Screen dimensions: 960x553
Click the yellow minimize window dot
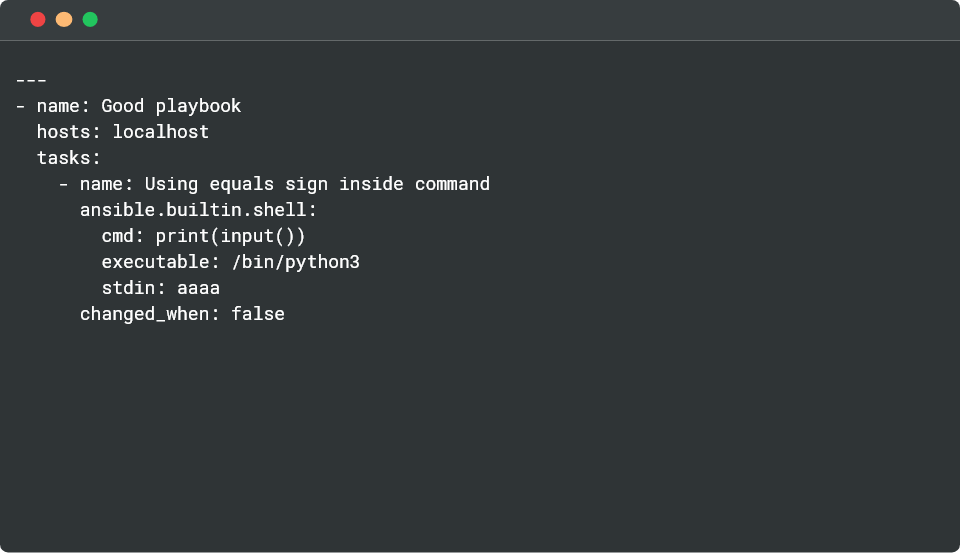point(64,19)
